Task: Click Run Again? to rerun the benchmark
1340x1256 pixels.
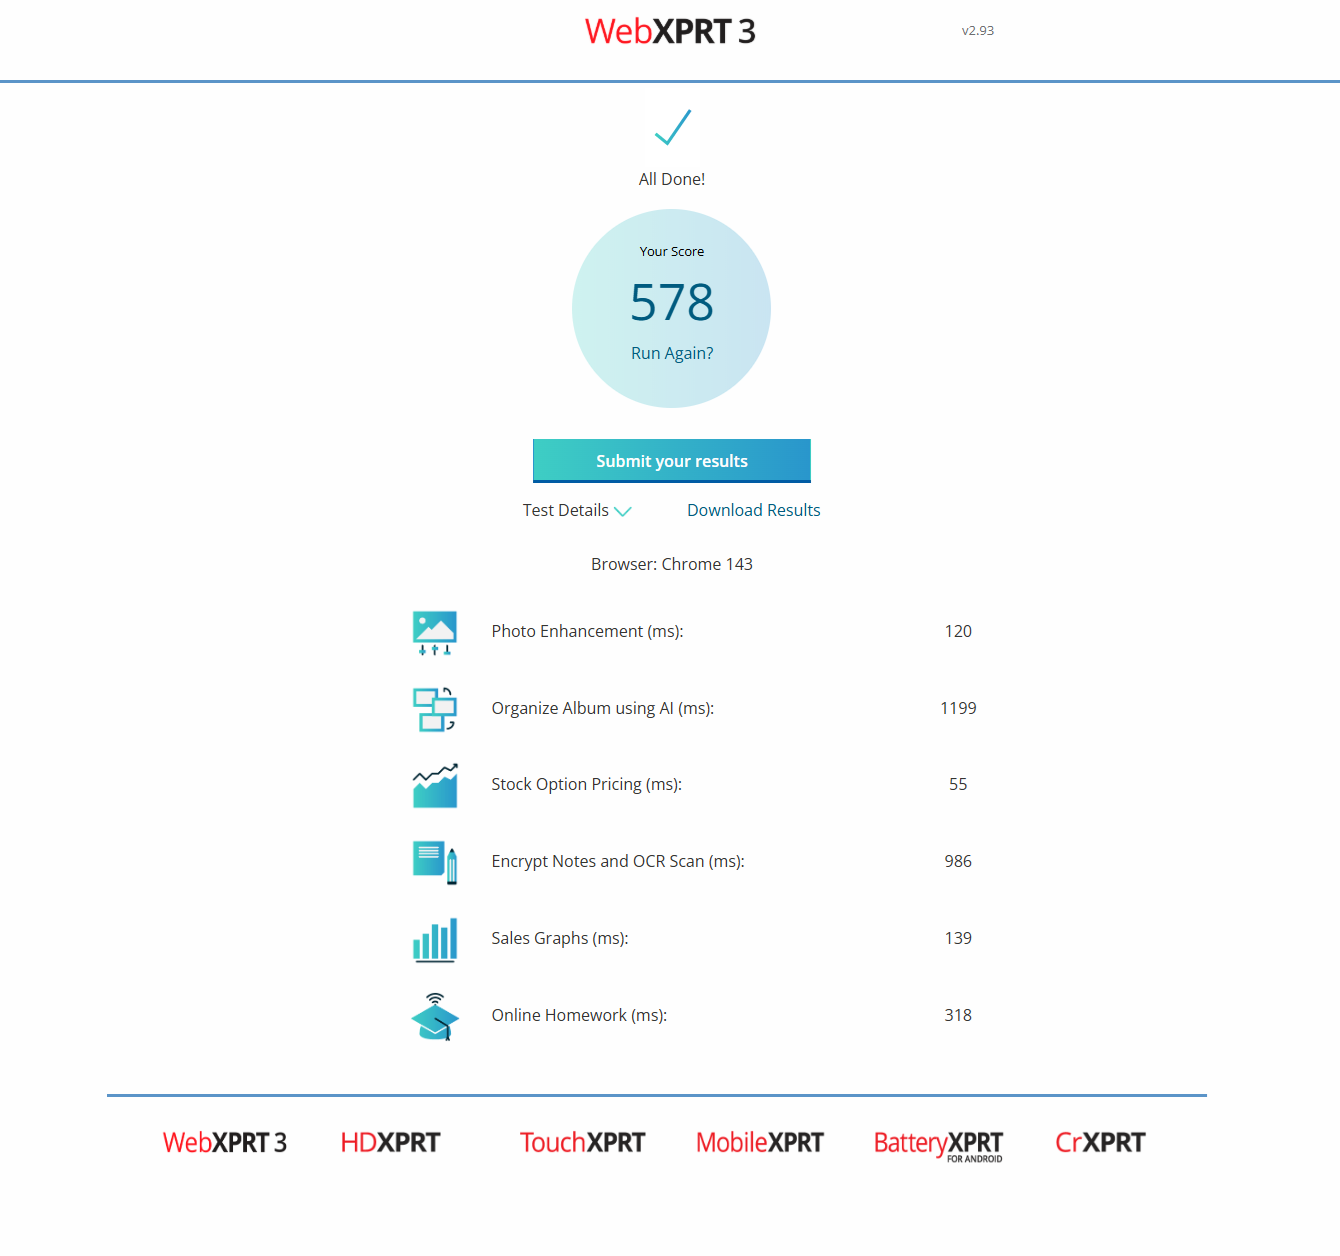Action: pos(672,353)
